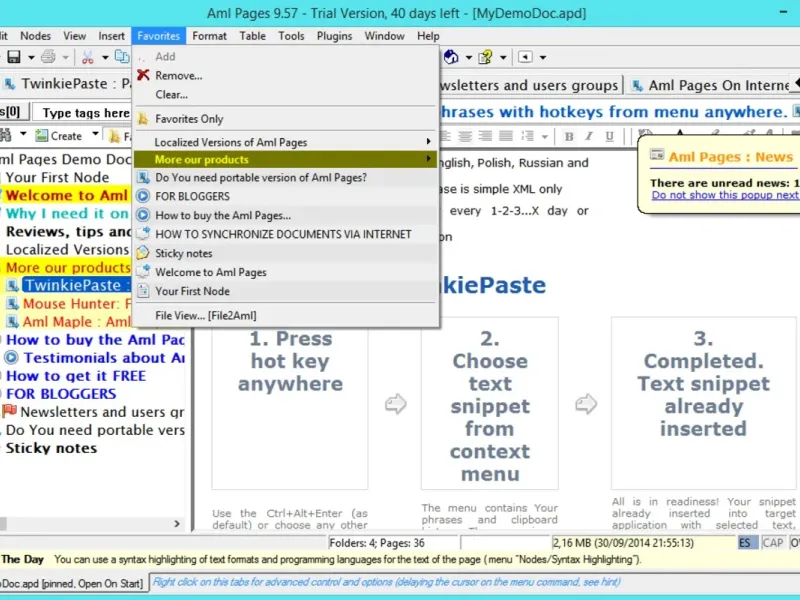Screen dimensions: 800x600
Task: Expand the More our products submenu
Action: click(x=286, y=159)
